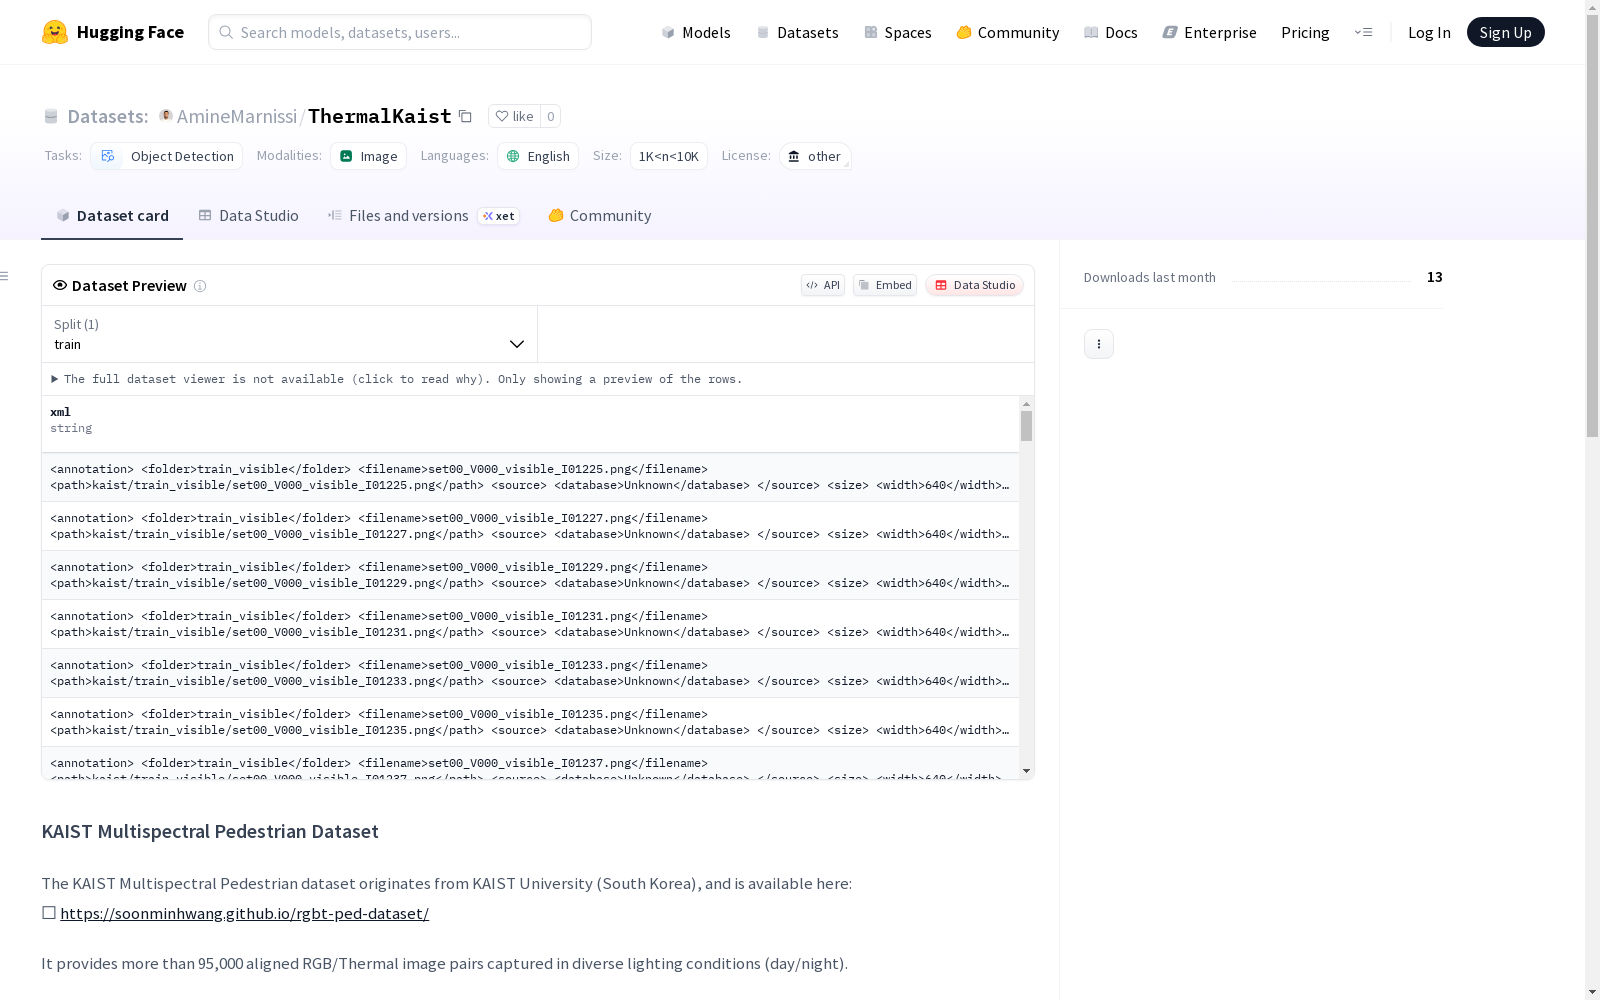Select the Dataset card tab
Image resolution: width=1600 pixels, height=1000 pixels.
(112, 216)
